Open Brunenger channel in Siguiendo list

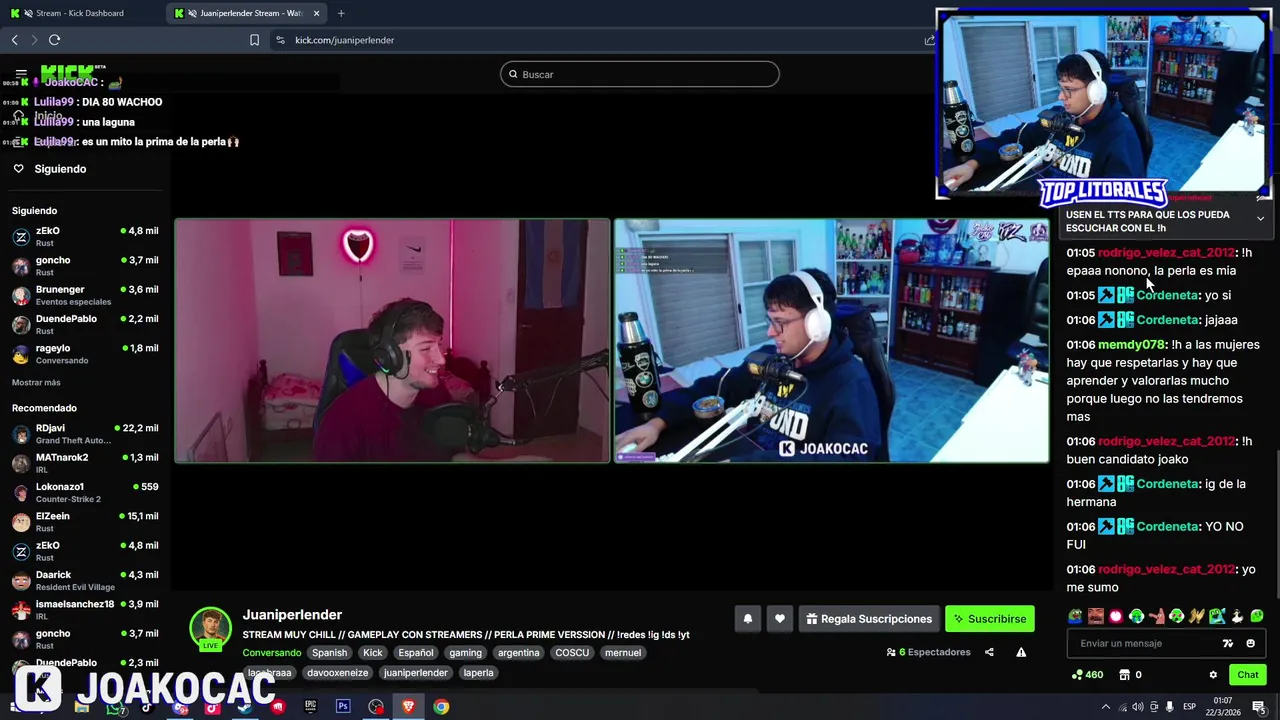pyautogui.click(x=85, y=295)
